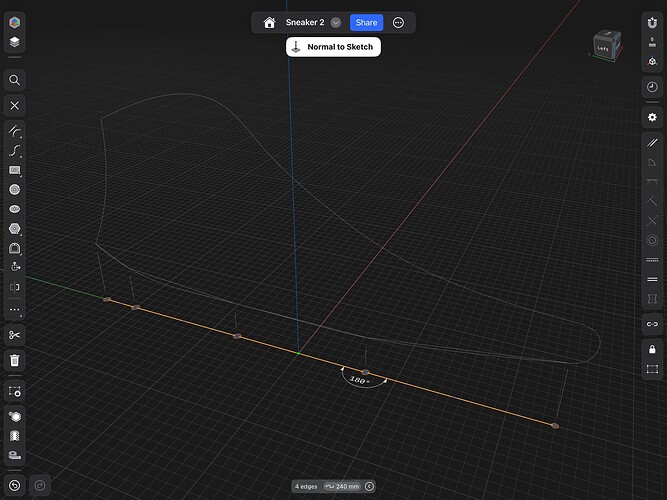667x500 pixels.
Task: Click the orientation view cube
Action: (607, 45)
